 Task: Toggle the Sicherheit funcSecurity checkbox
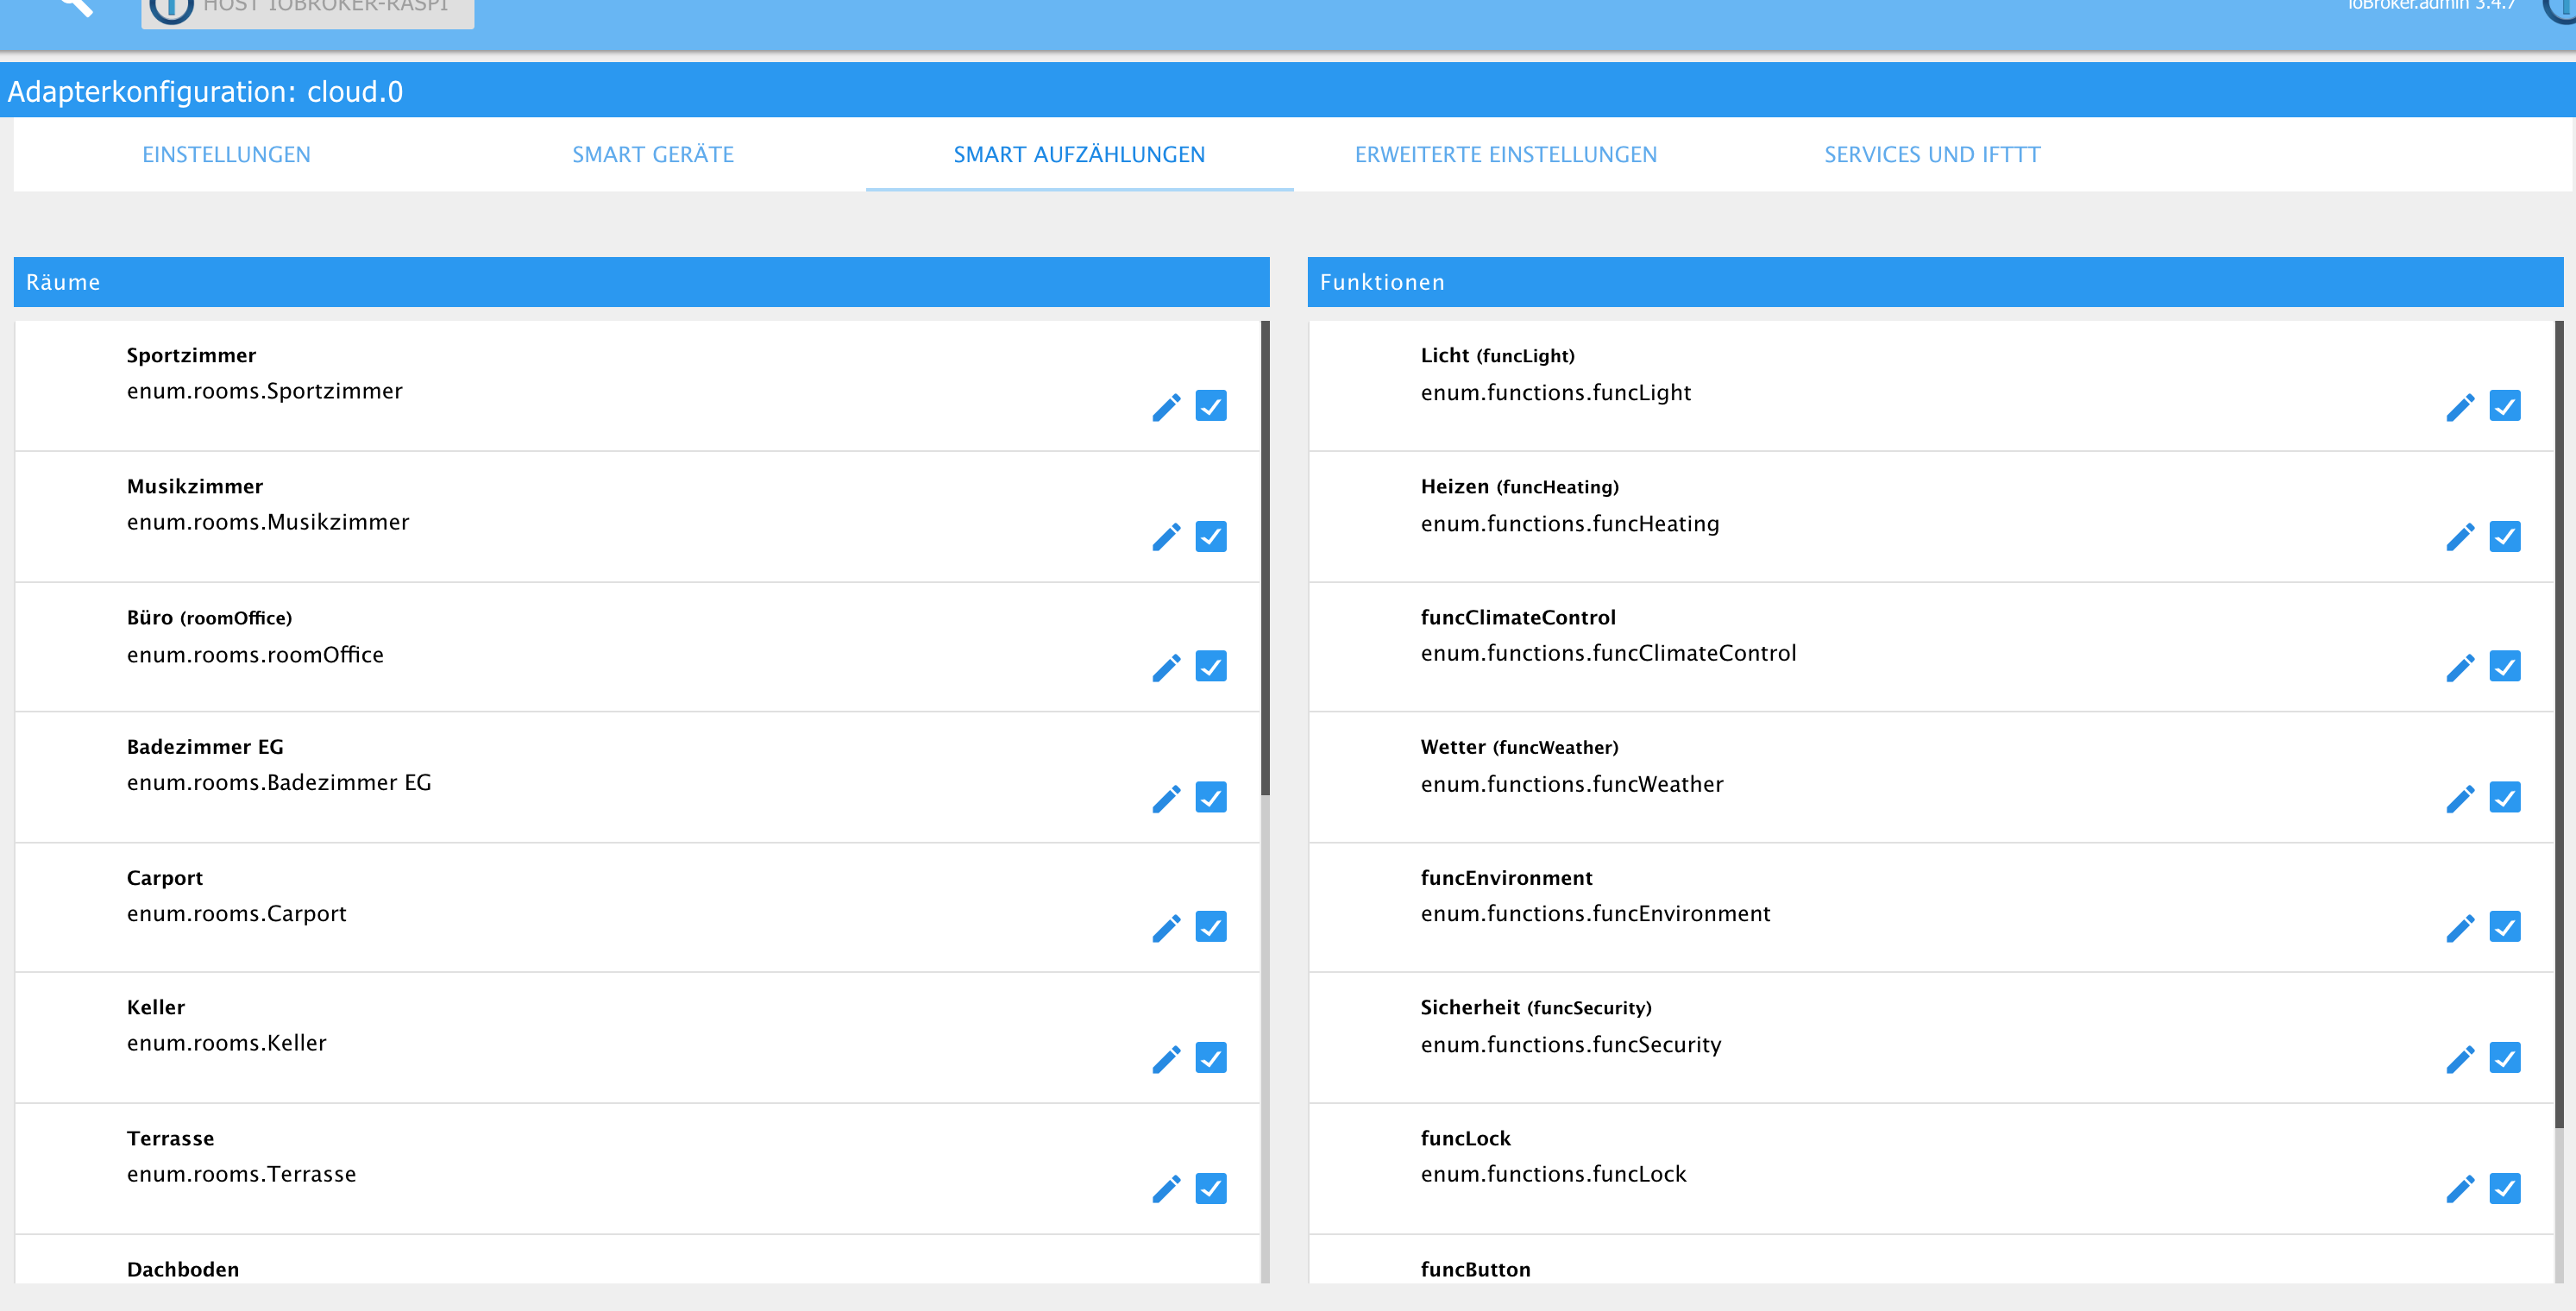point(2505,1057)
